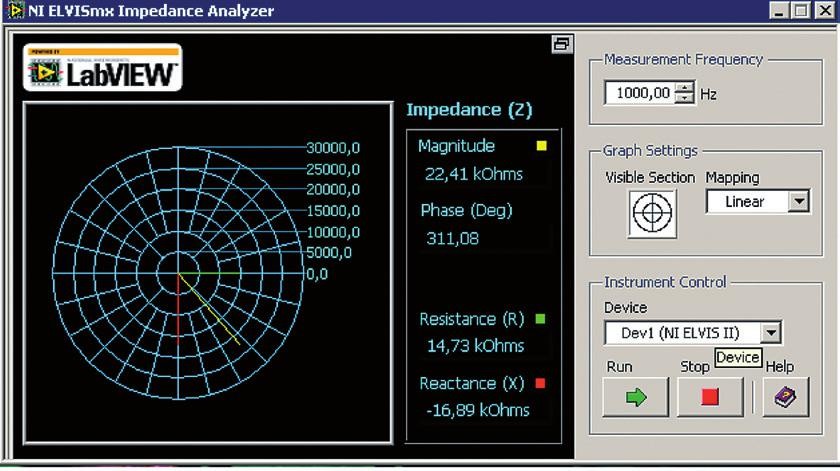
Task: Click the yellow Magnitude color swatch
Action: [x=541, y=146]
